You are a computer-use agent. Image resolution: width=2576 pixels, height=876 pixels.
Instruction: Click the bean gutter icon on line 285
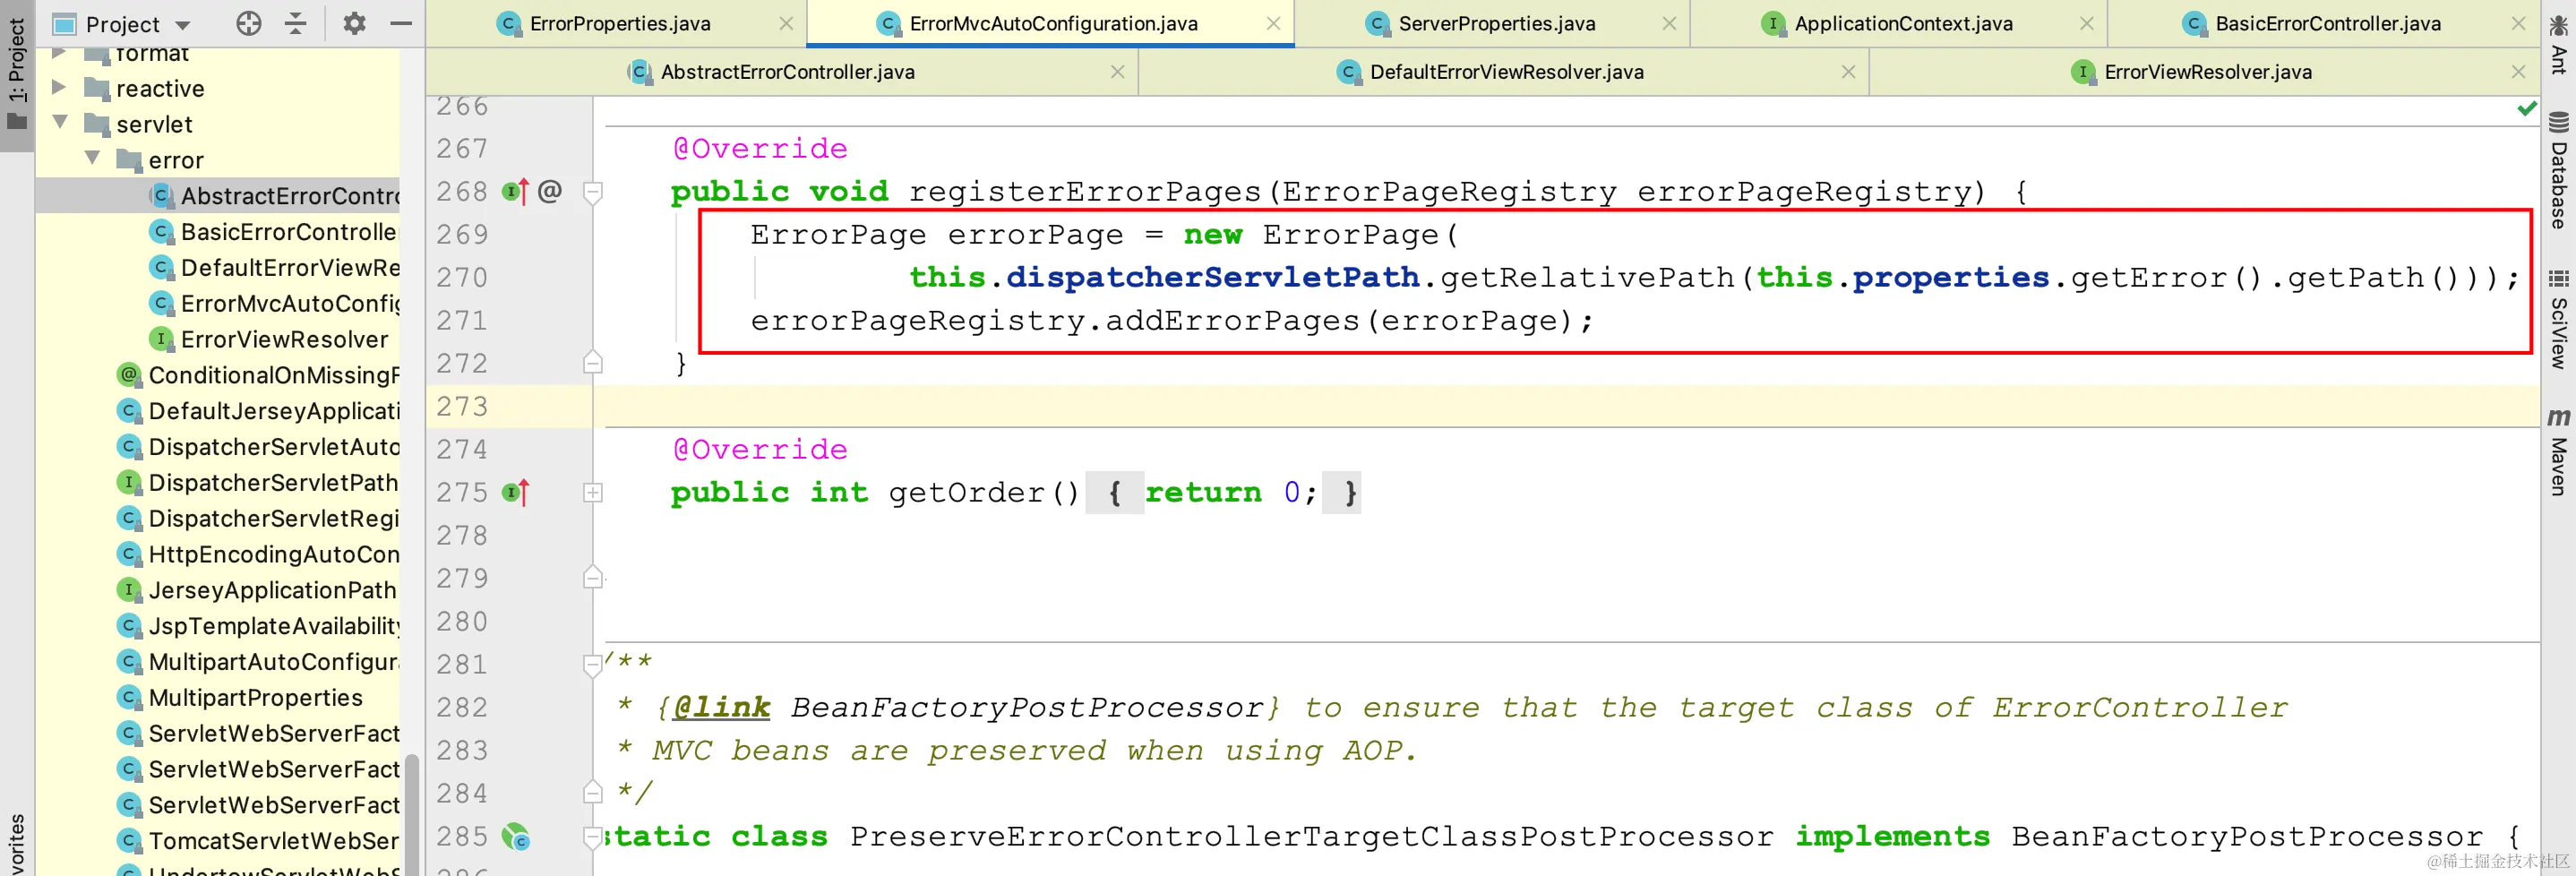515,837
